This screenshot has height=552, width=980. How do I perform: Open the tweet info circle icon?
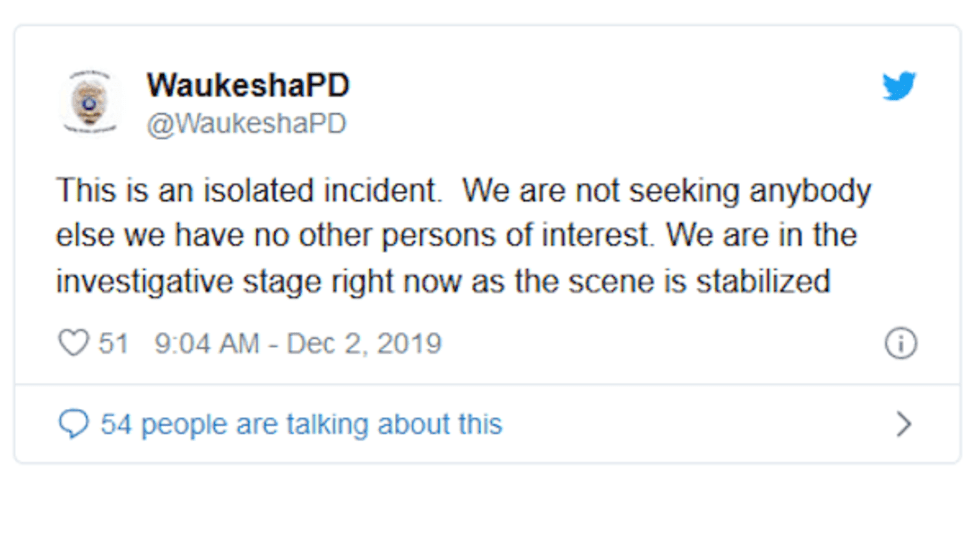click(x=900, y=344)
